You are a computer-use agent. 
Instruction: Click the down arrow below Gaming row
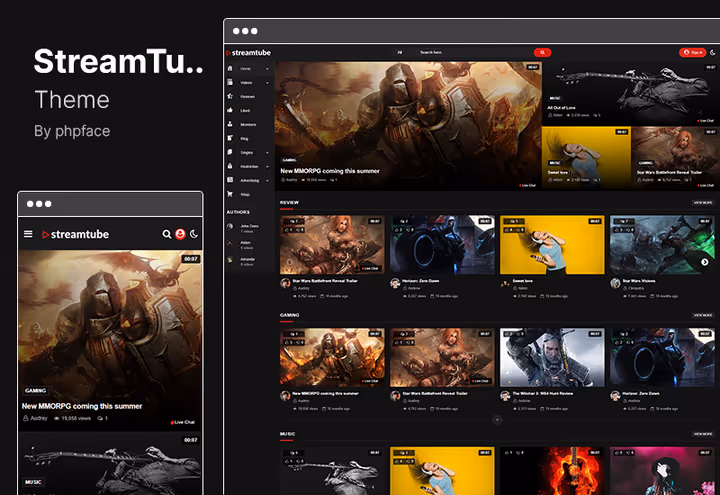(x=497, y=420)
